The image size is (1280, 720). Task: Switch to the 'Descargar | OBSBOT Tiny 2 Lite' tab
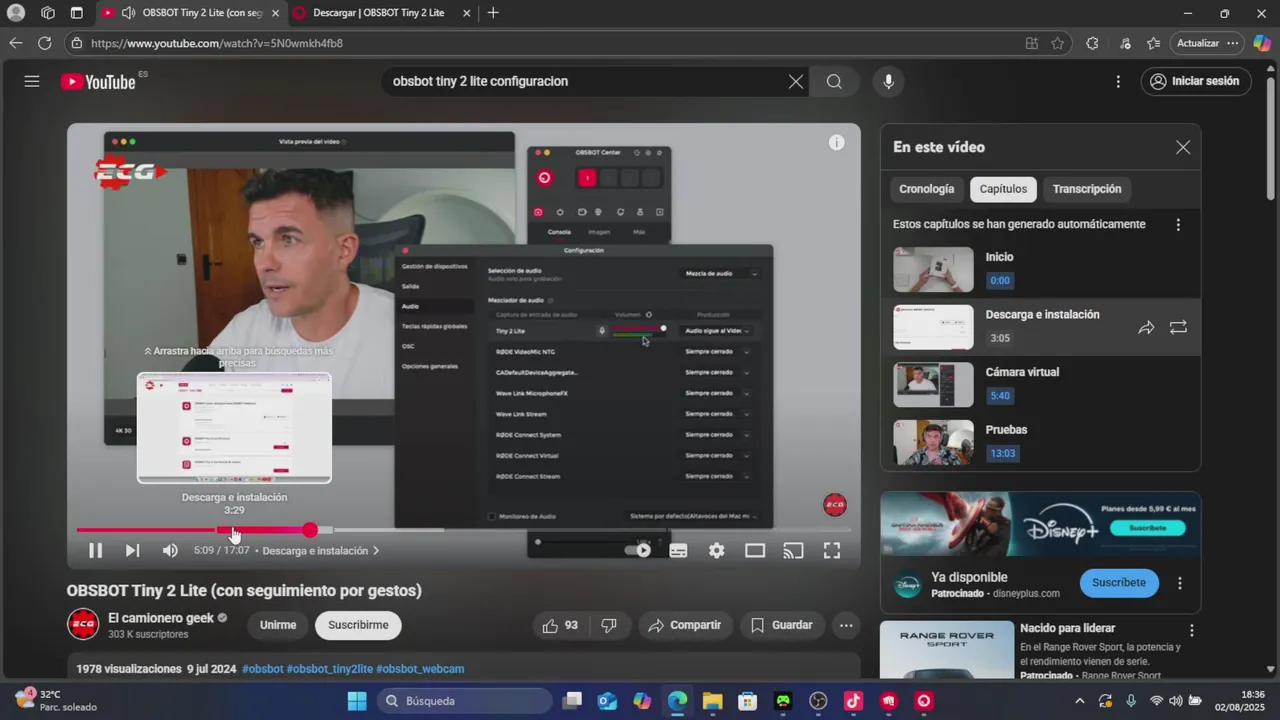point(378,13)
